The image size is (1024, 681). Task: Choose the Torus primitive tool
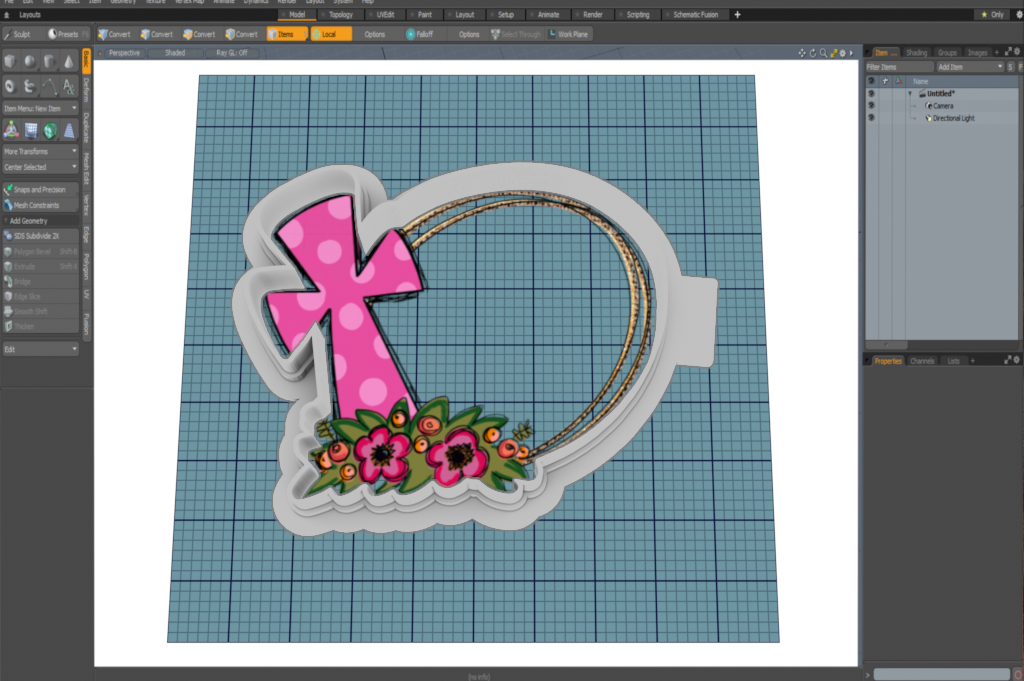point(10,86)
